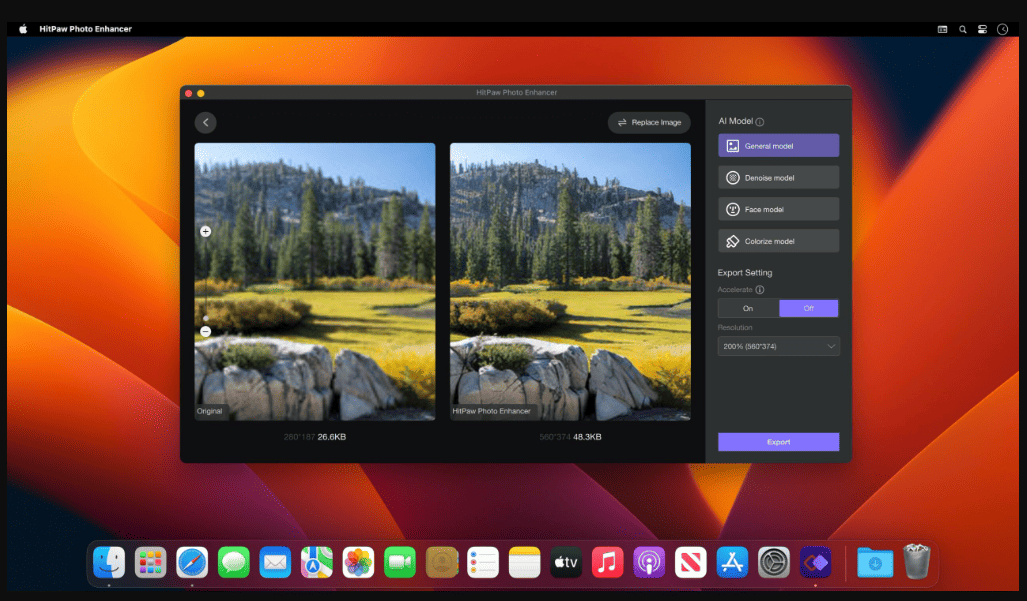Open the HitPaw Photo Enhancer menu bar item

(85, 29)
